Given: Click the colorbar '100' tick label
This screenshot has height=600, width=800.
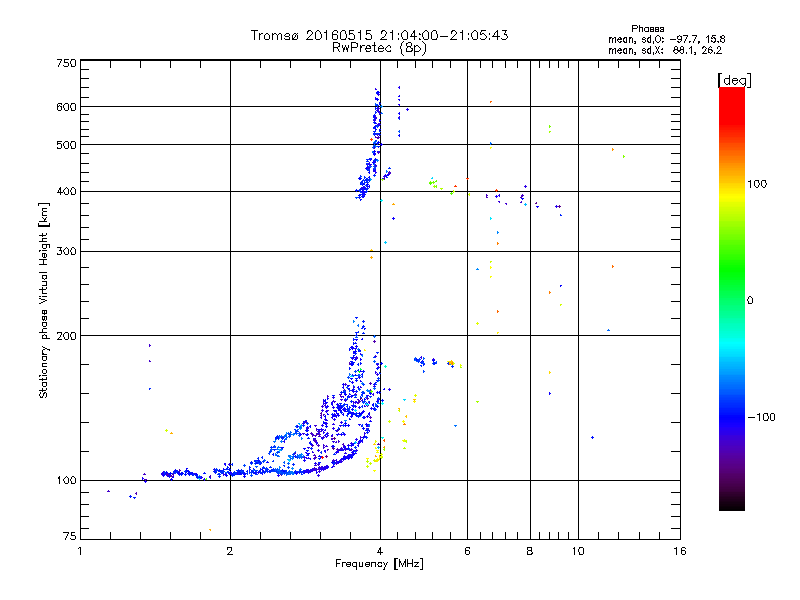Looking at the screenshot, I should 757,184.
